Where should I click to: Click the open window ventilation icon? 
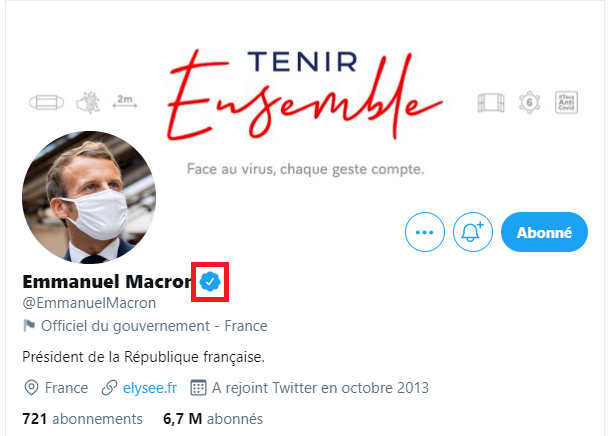[x=491, y=103]
